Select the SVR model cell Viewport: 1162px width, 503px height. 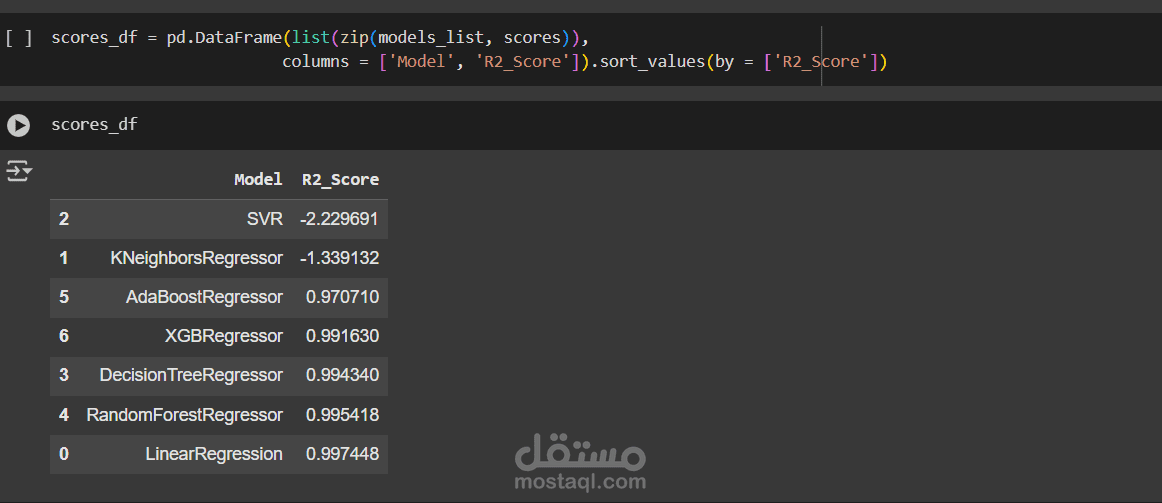click(x=265, y=219)
